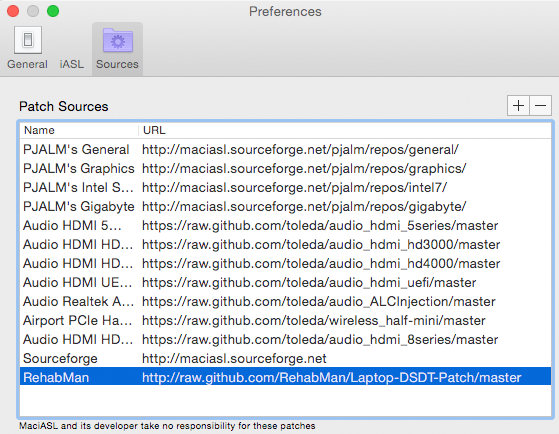Click the pjalm/repos/intel7/ URL cell
Screen dimensions: 559x434
pos(294,187)
